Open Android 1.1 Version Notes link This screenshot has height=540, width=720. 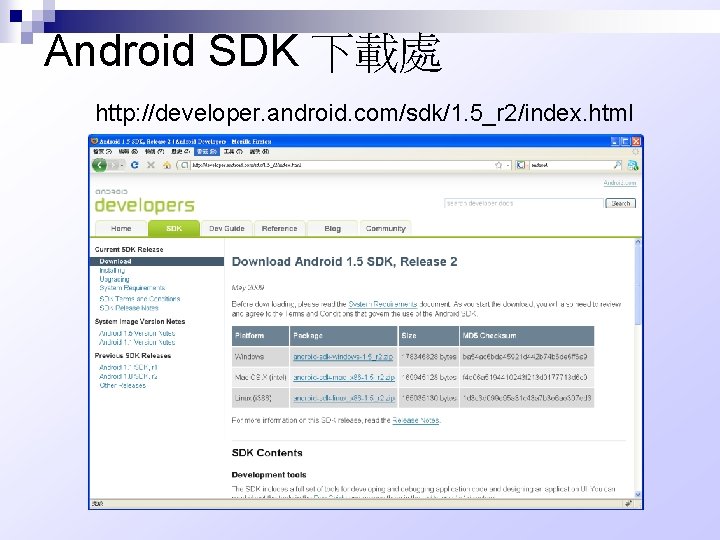click(137, 342)
